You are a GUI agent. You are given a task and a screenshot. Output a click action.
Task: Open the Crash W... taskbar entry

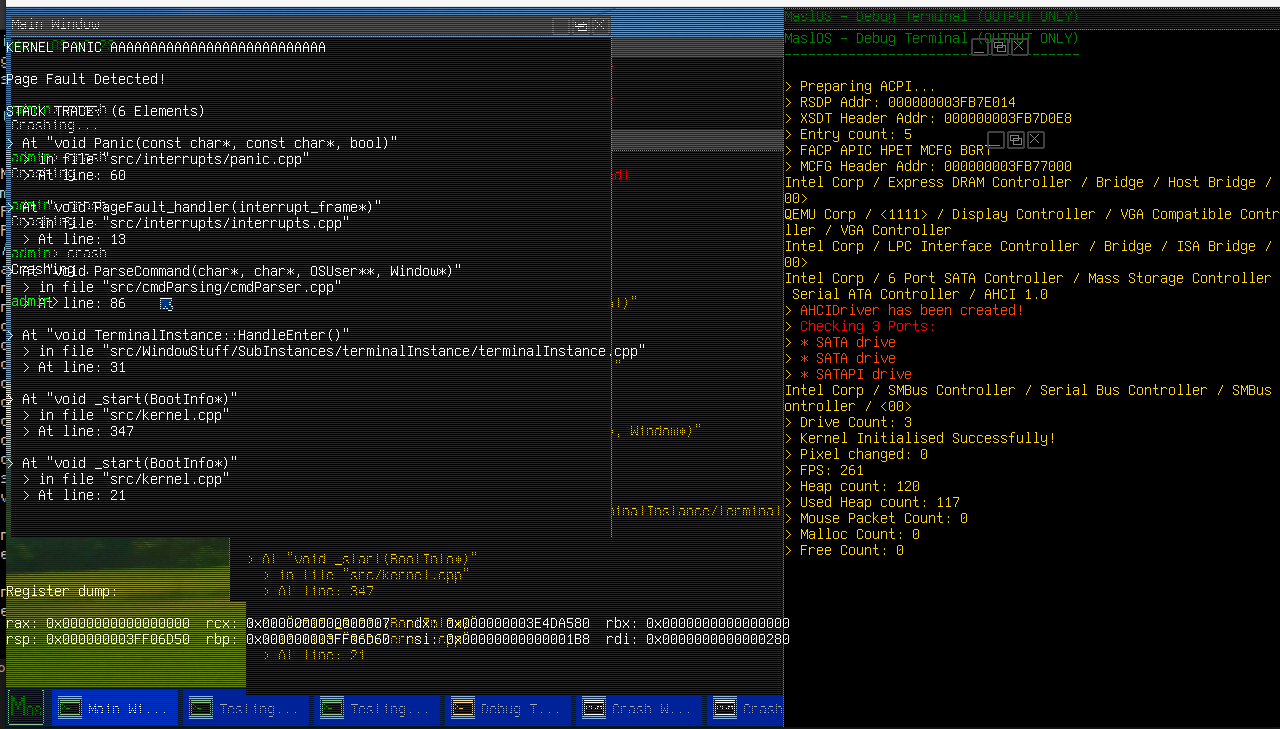[639, 709]
